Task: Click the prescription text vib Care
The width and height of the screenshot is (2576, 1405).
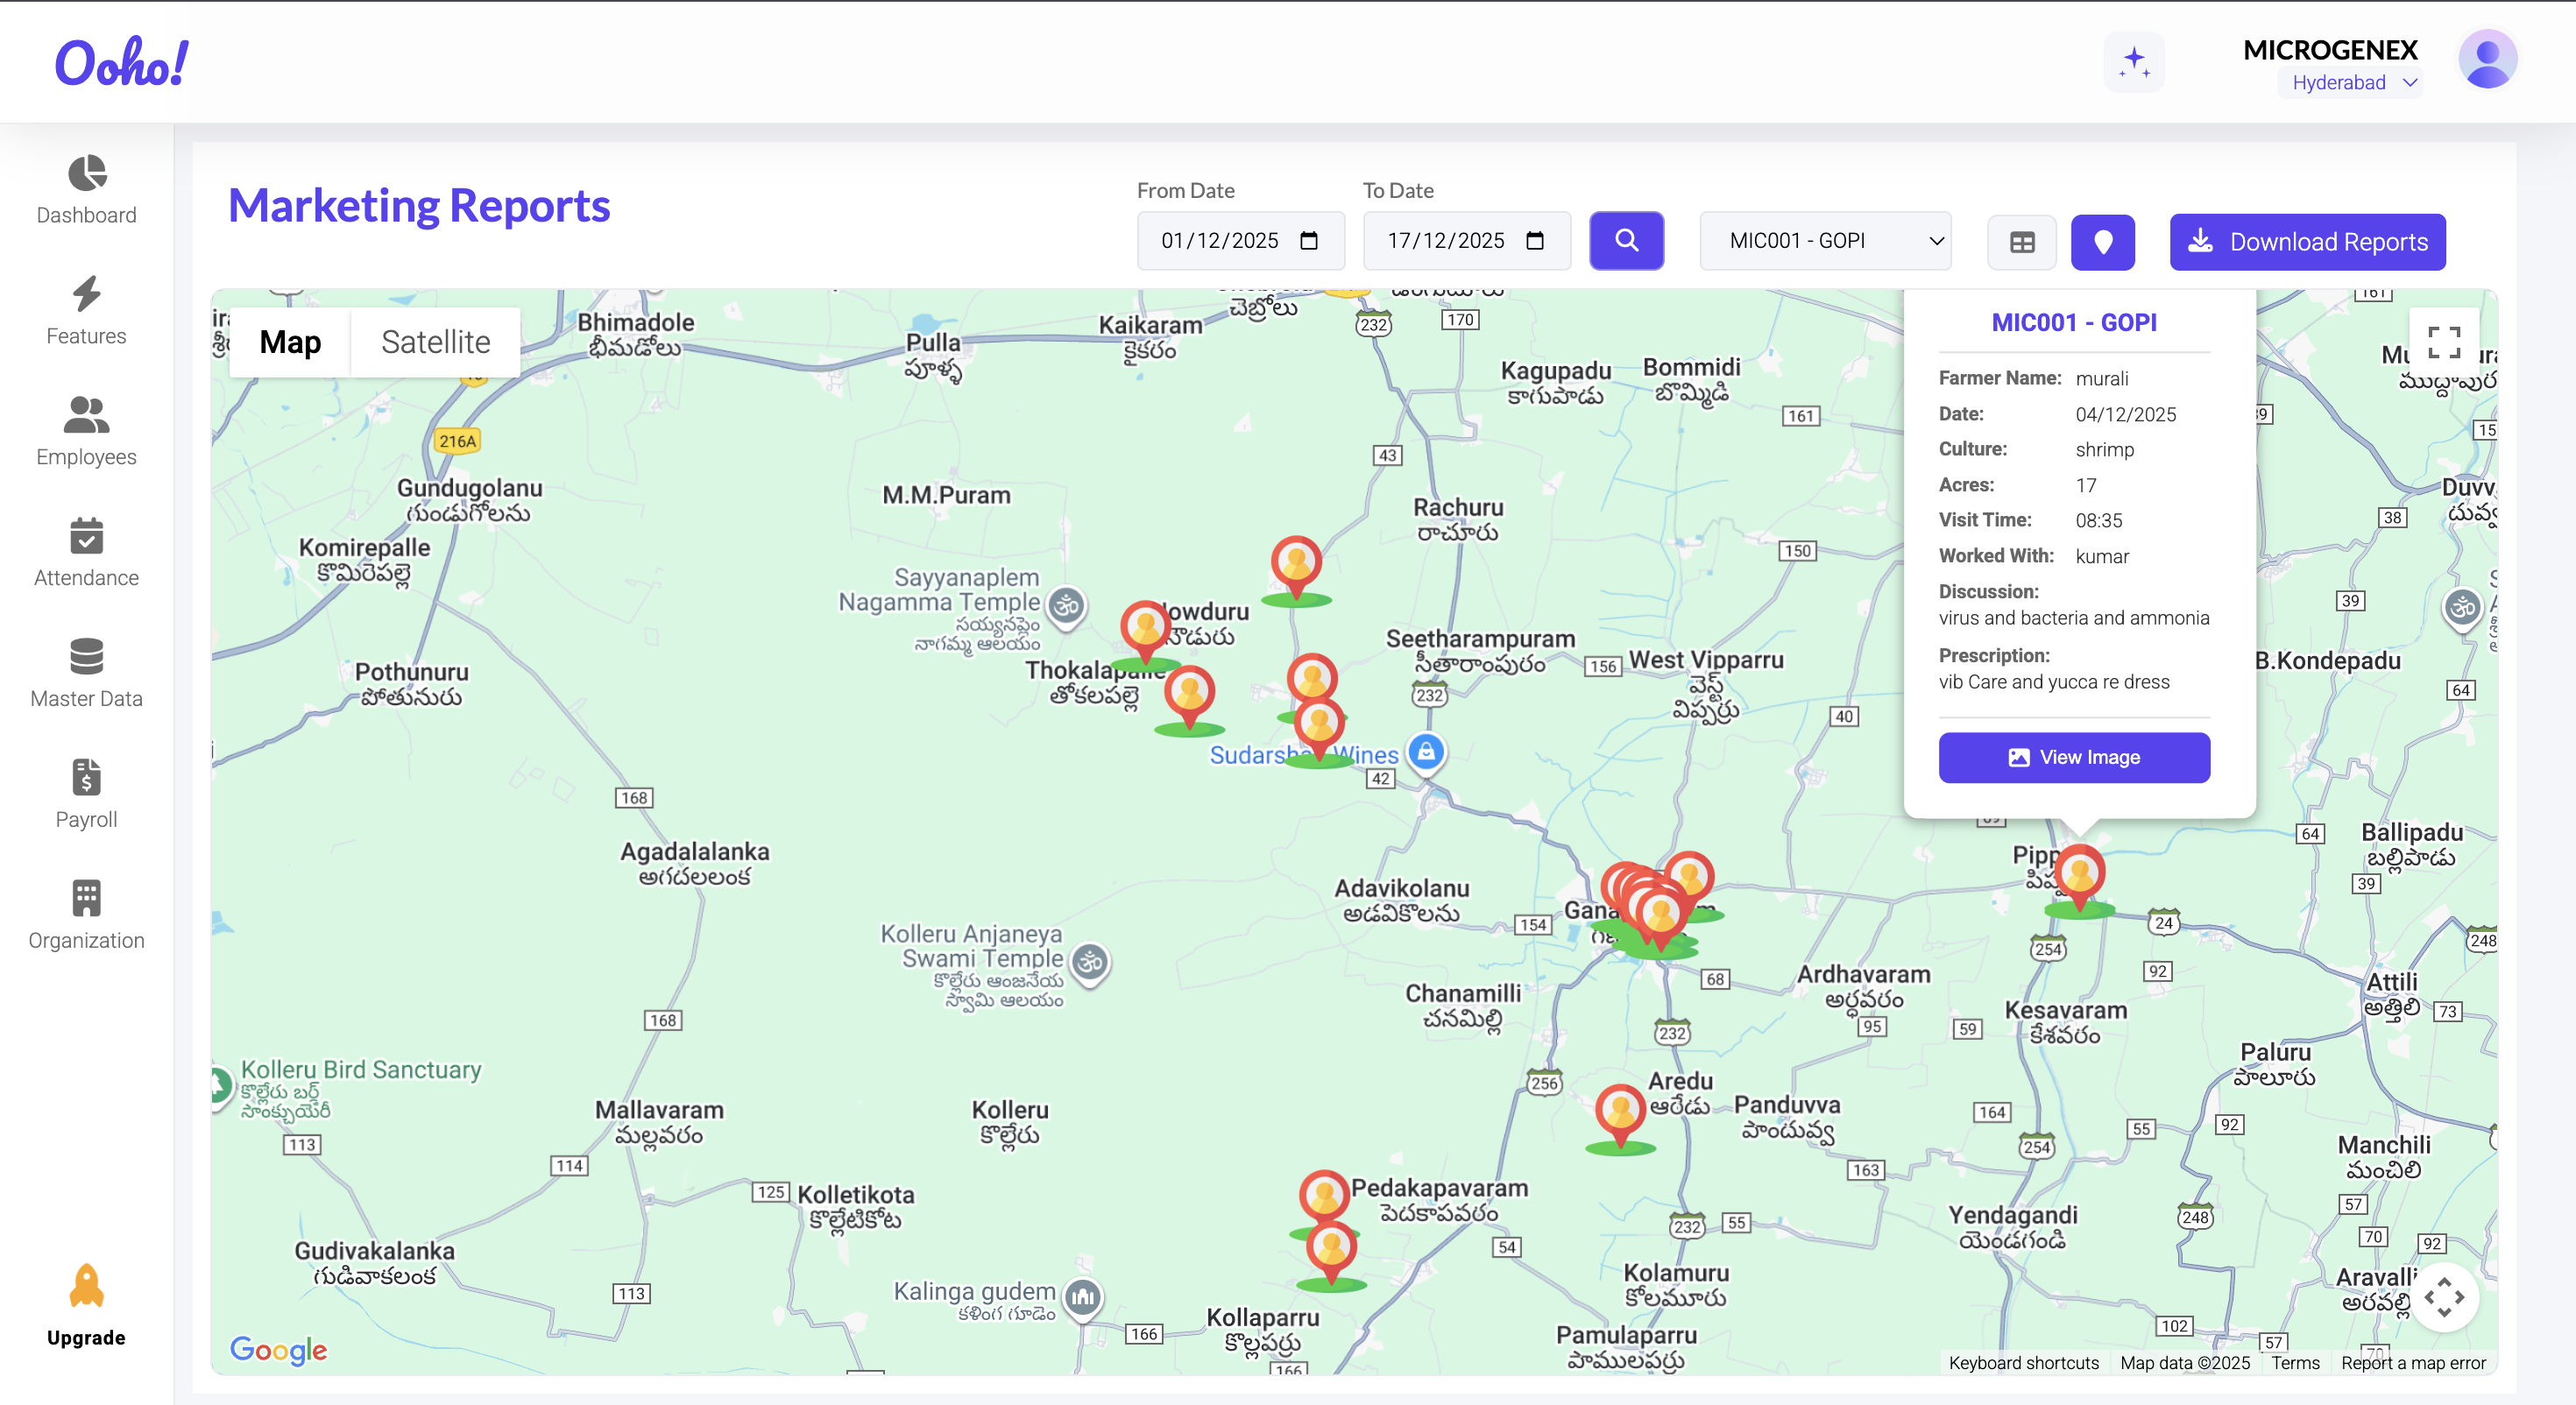Action: [x=2054, y=682]
